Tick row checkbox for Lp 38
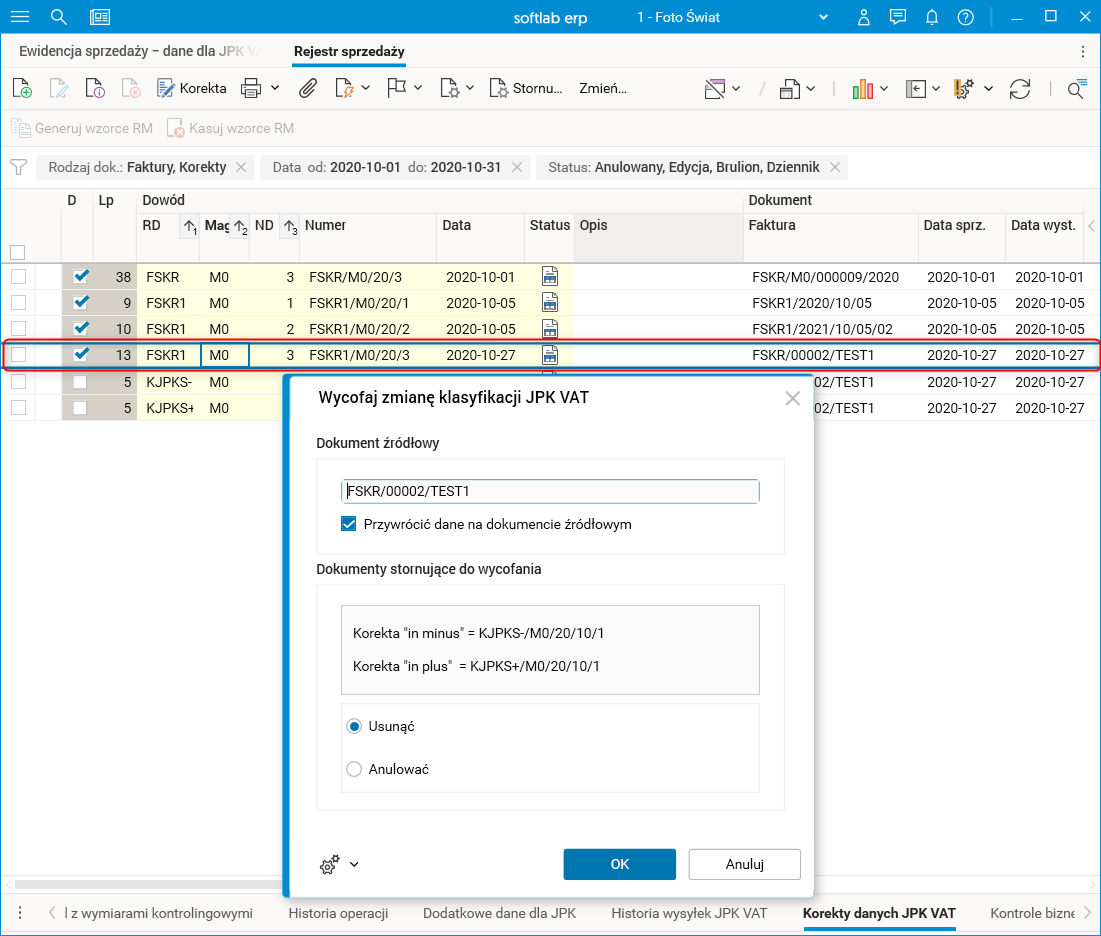Image resolution: width=1101 pixels, height=936 pixels. (18, 277)
